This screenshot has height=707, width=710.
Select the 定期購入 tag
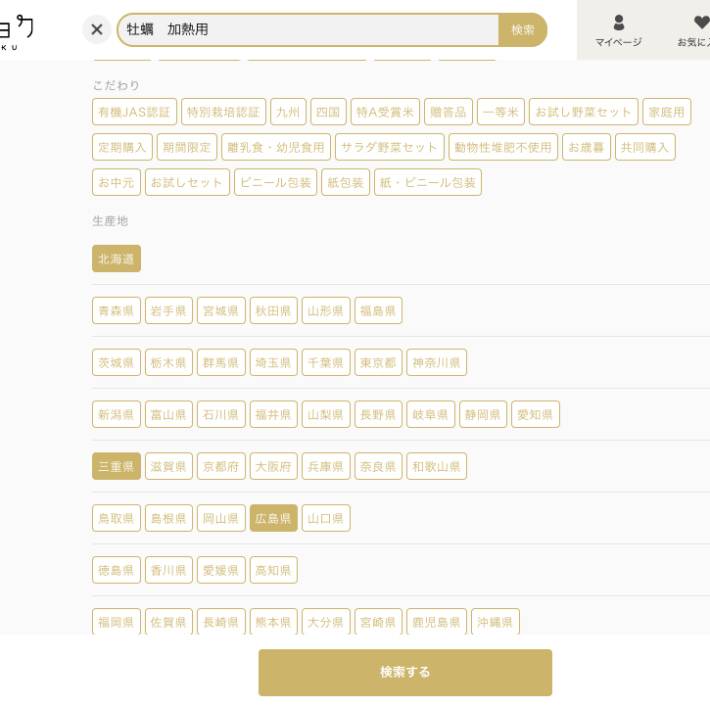(x=122, y=147)
